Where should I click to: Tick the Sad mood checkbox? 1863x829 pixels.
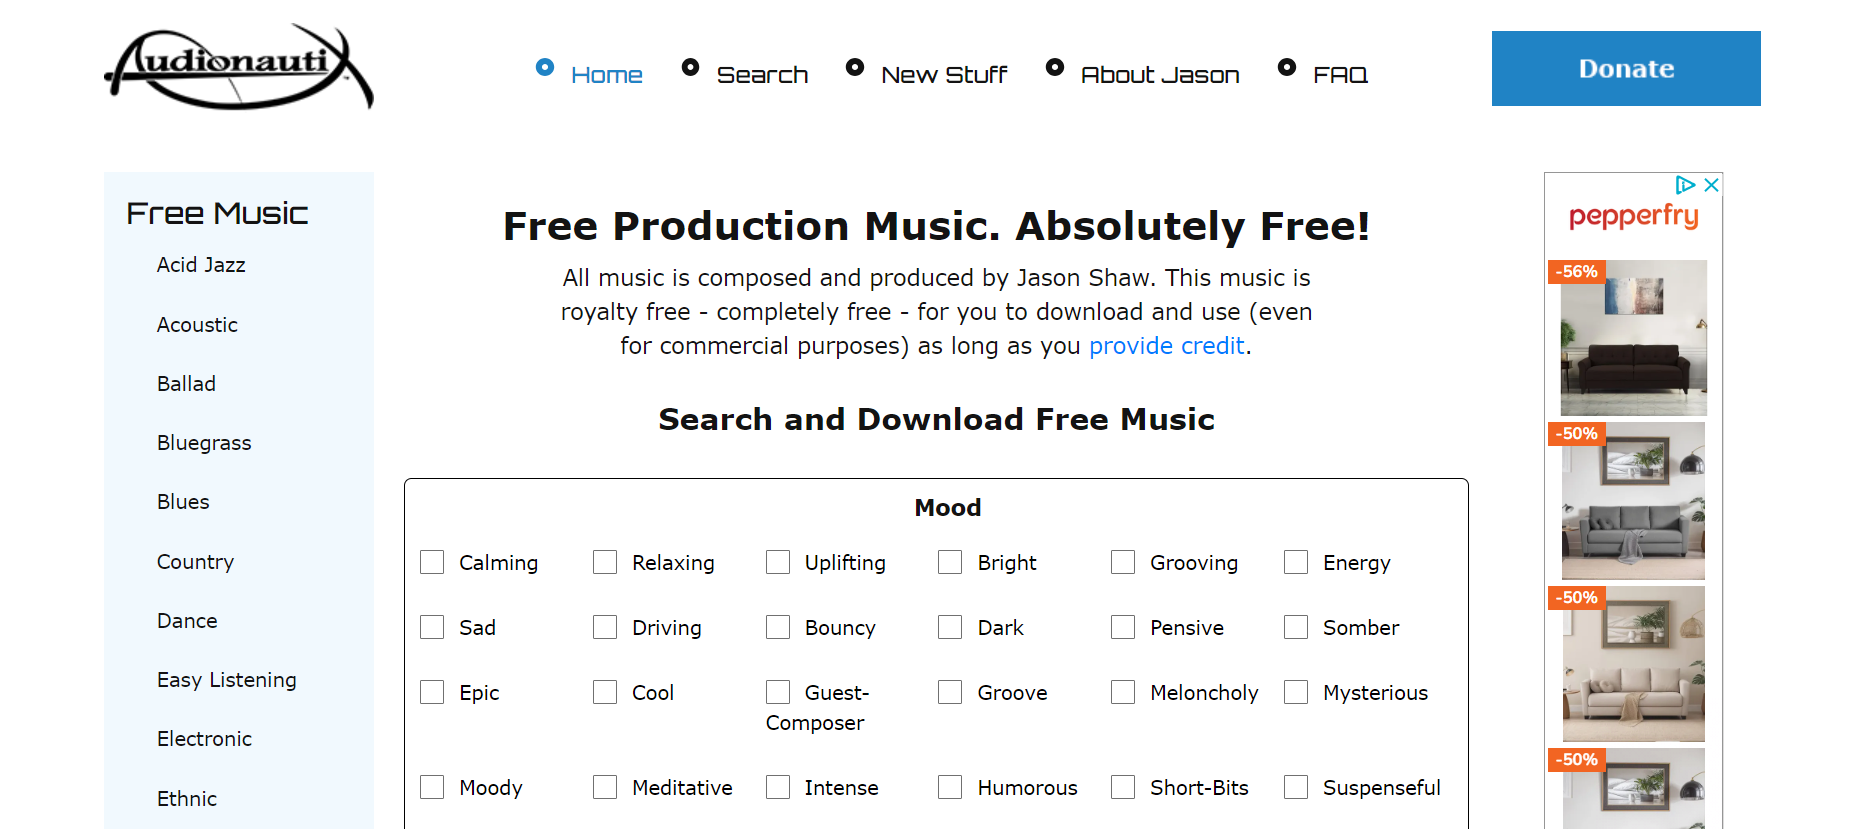pos(432,627)
